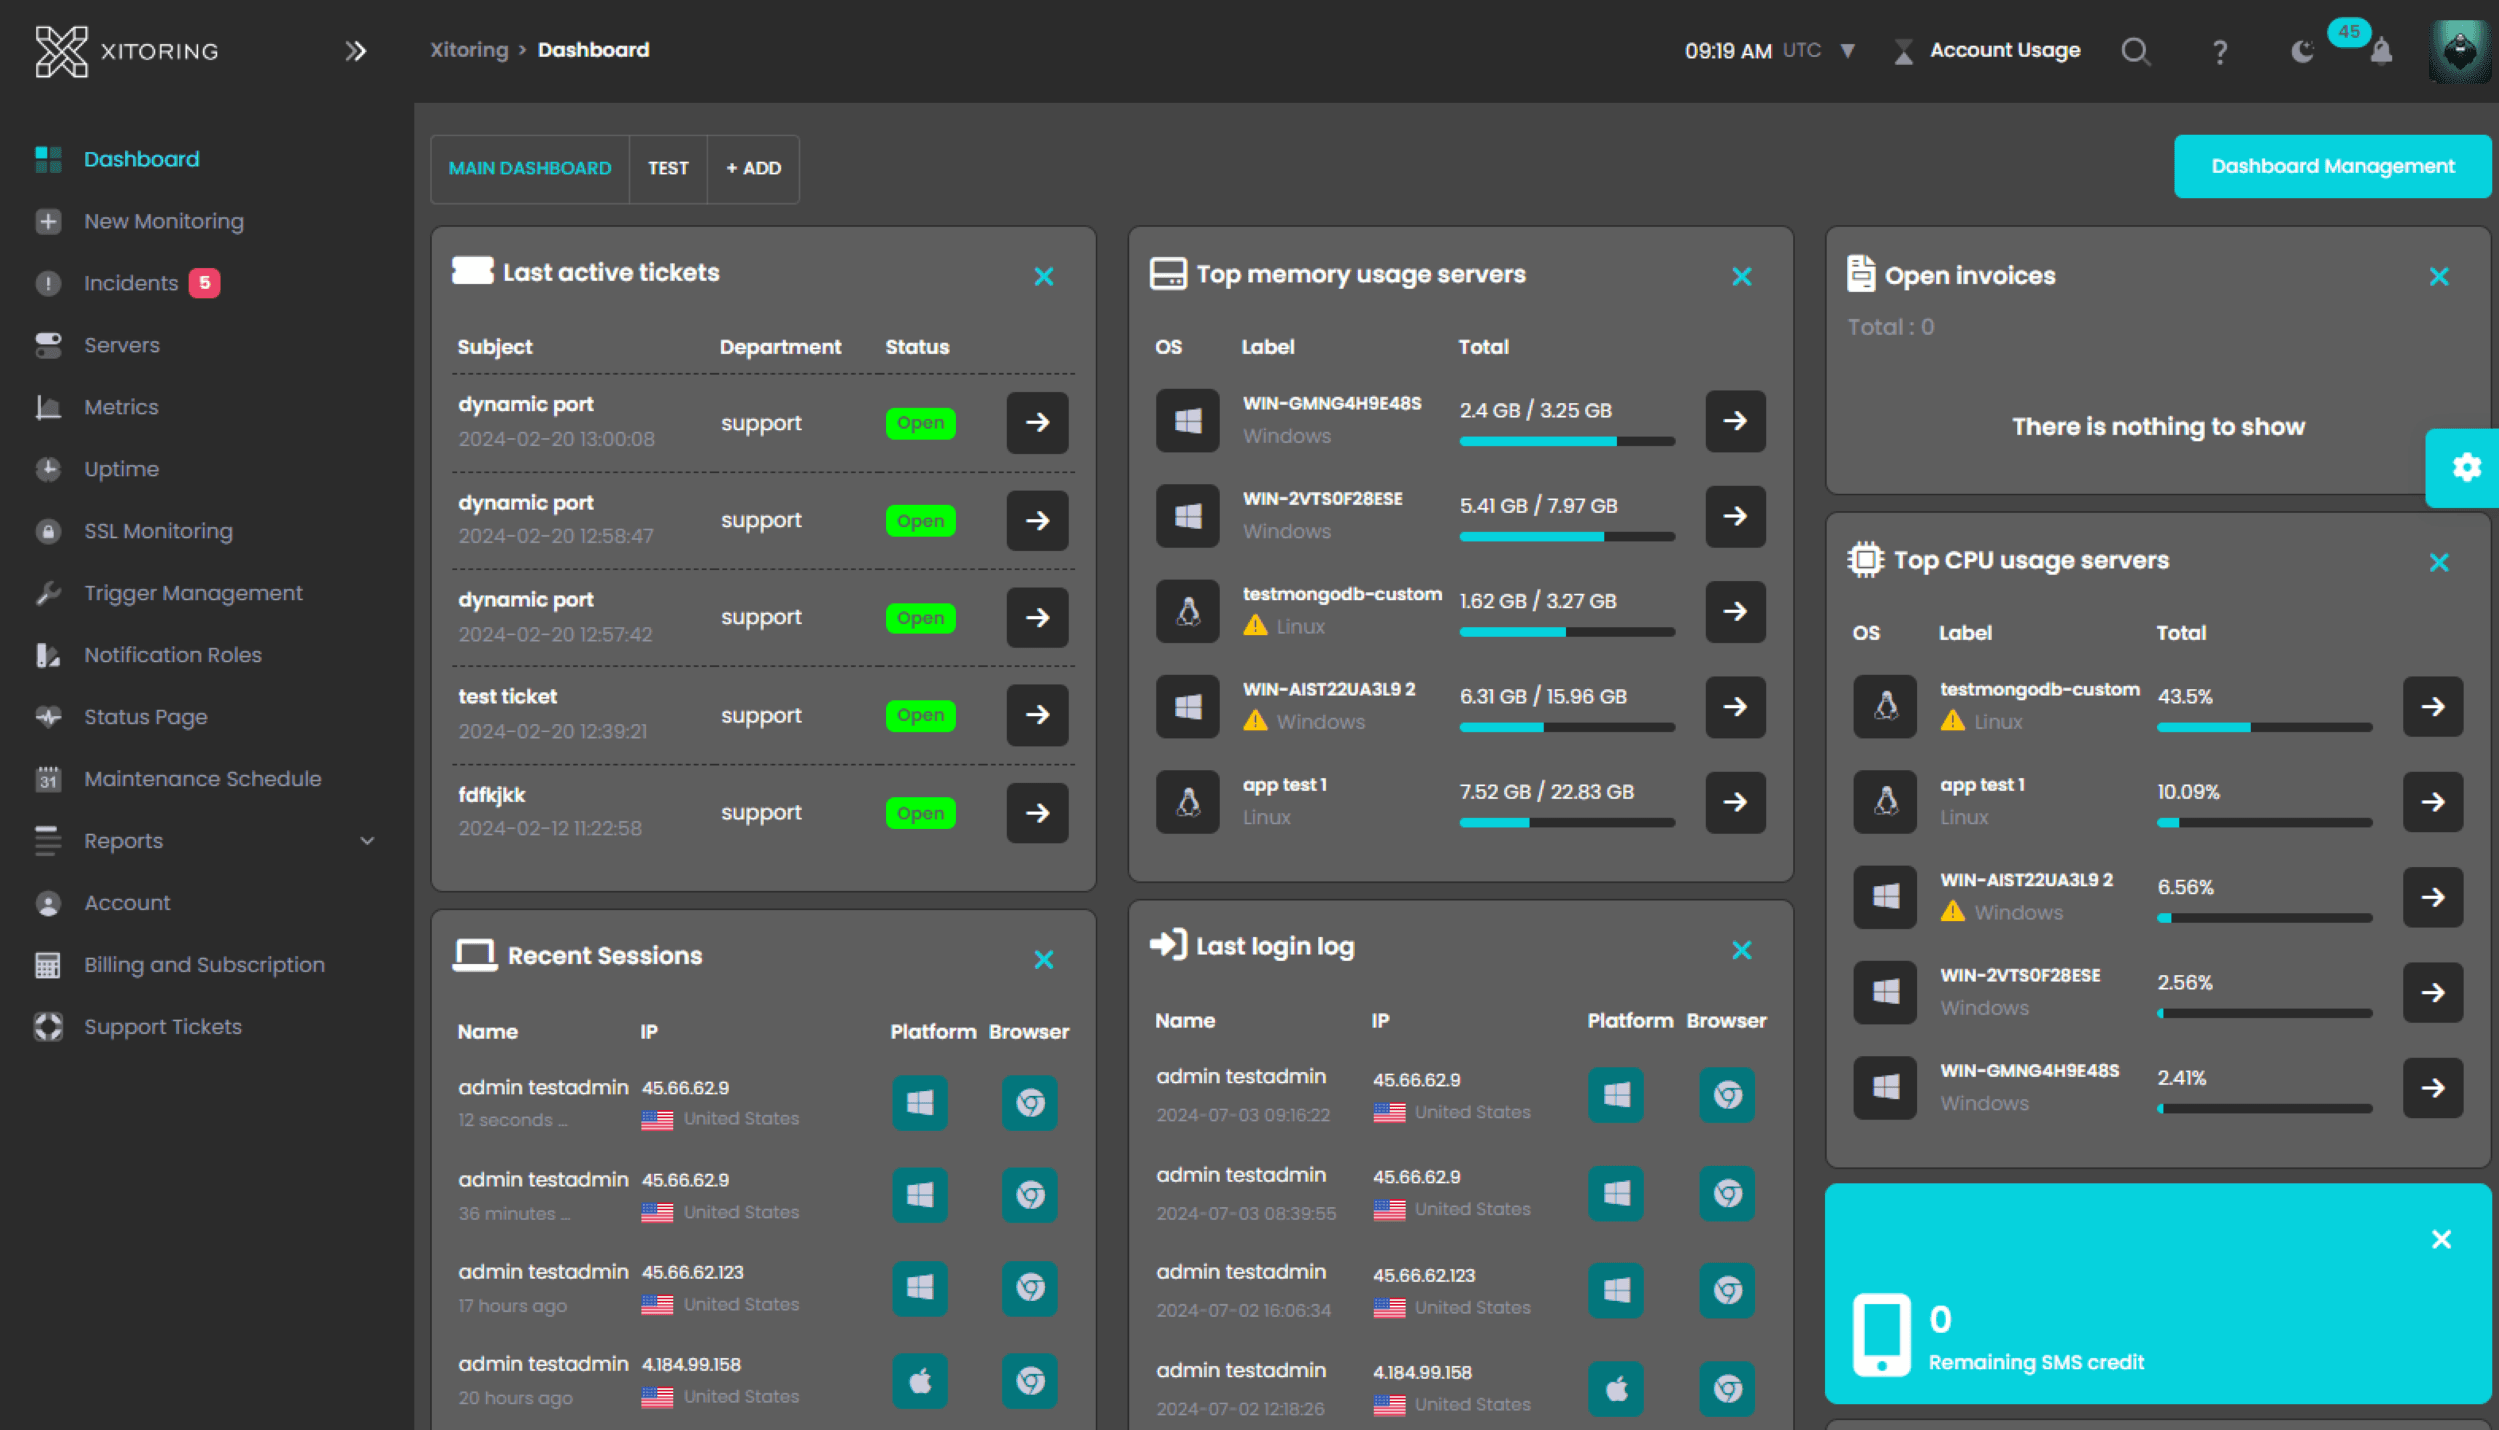Open the test ticket arrow button
Image resolution: width=2499 pixels, height=1430 pixels.
pyautogui.click(x=1037, y=715)
